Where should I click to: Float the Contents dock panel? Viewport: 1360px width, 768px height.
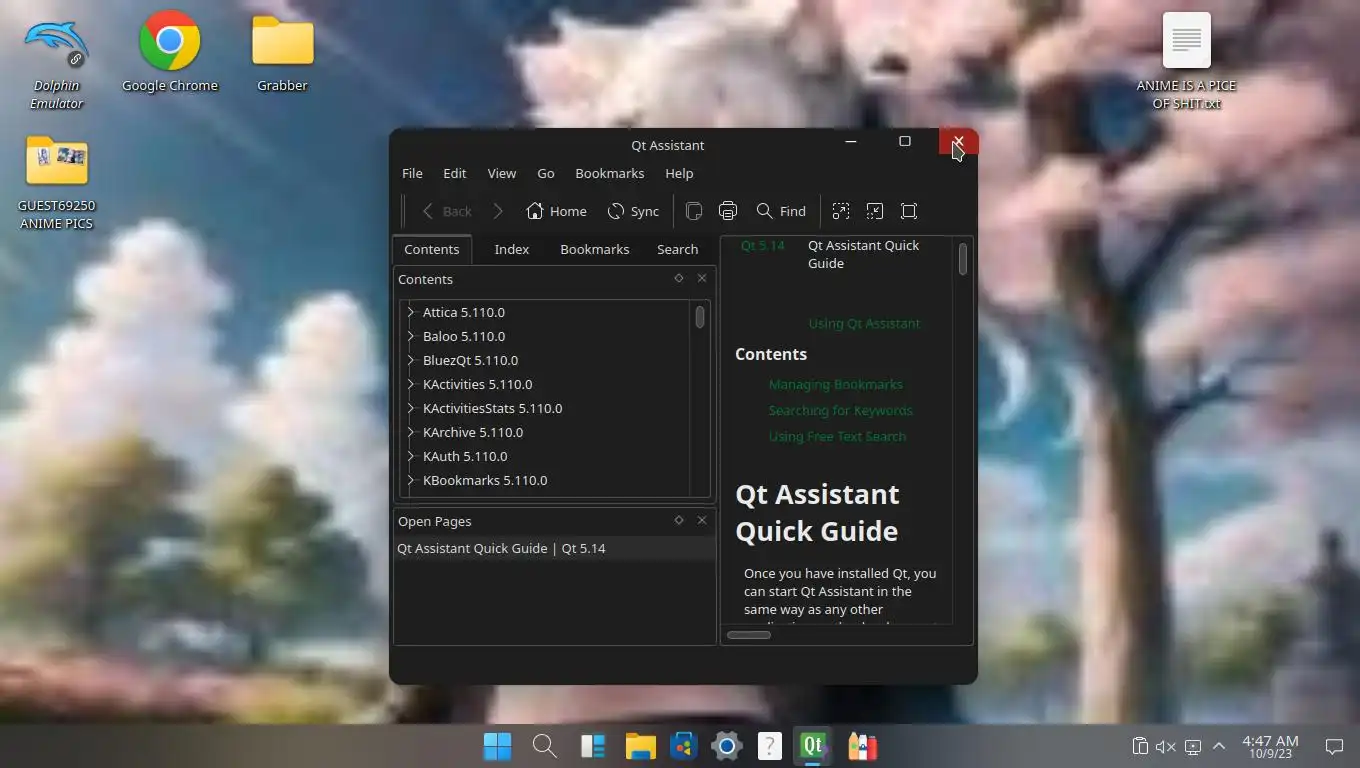tap(679, 278)
